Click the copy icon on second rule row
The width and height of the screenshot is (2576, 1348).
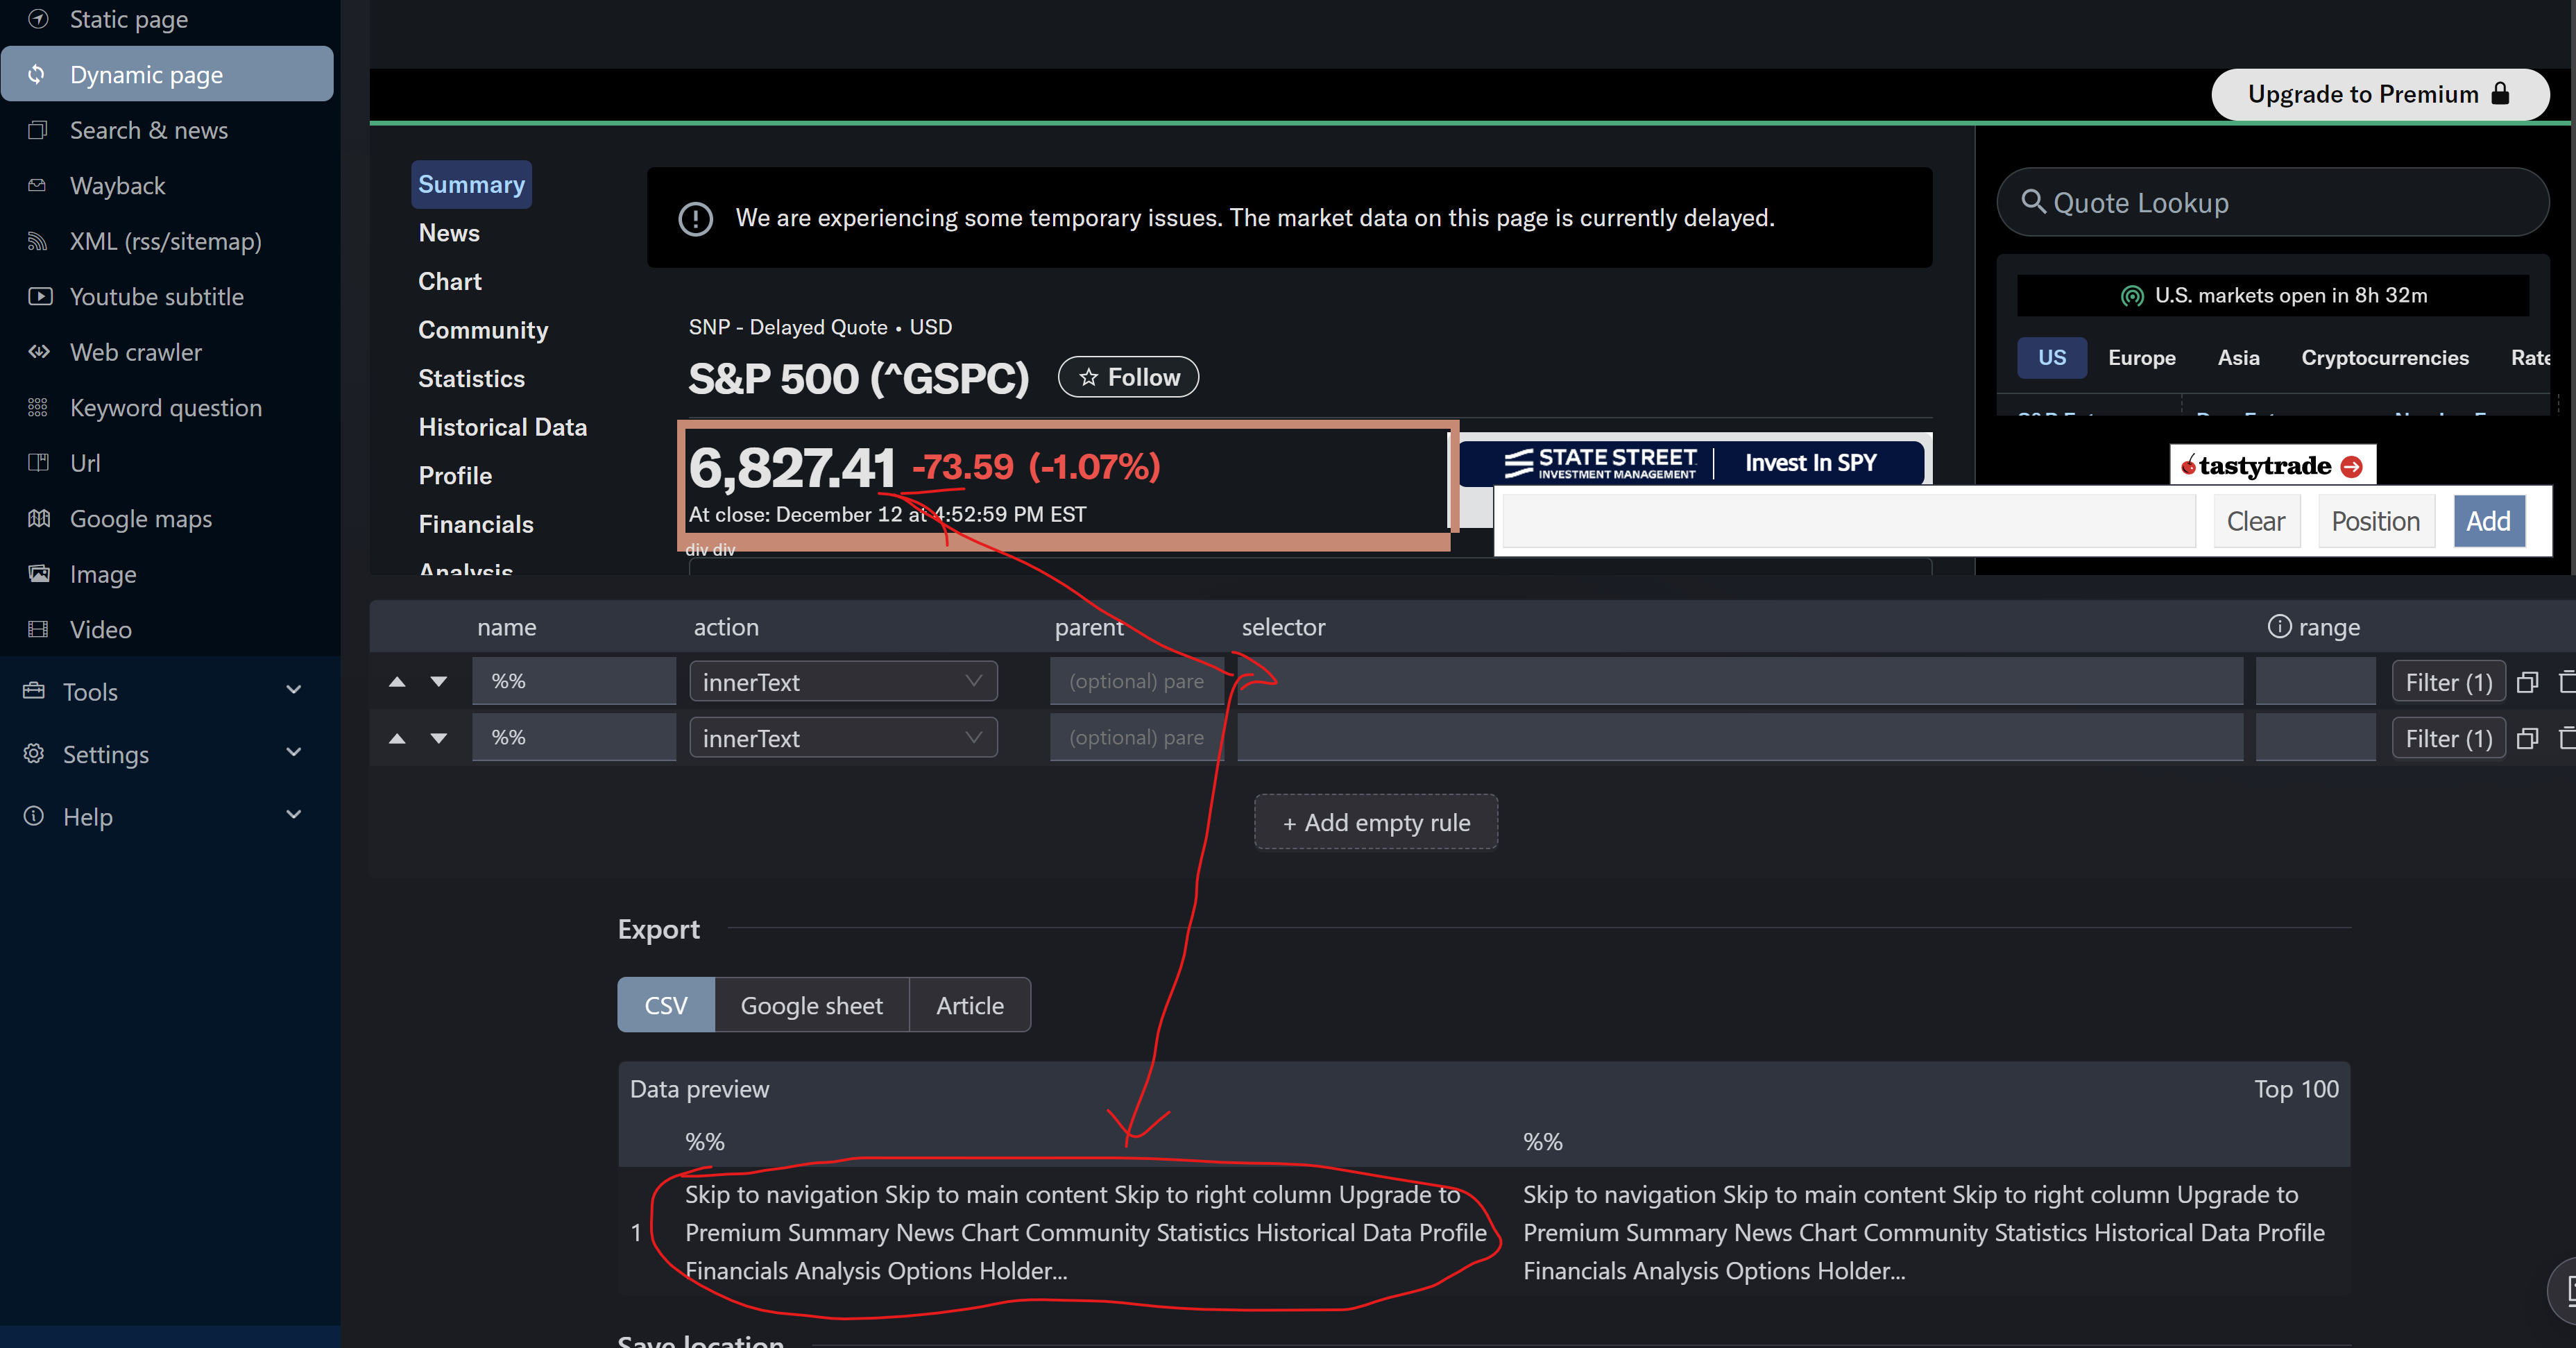pos(2527,738)
